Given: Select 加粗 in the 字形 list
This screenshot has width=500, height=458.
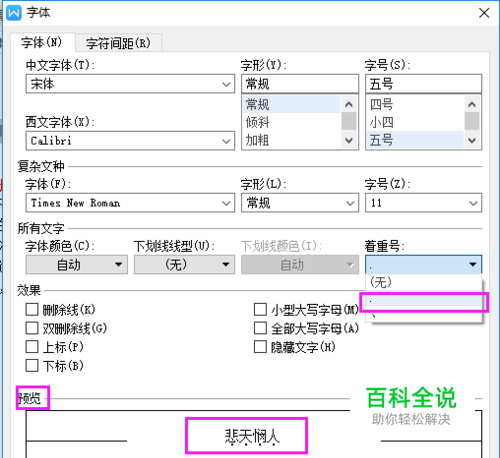Looking at the screenshot, I should coord(292,140).
